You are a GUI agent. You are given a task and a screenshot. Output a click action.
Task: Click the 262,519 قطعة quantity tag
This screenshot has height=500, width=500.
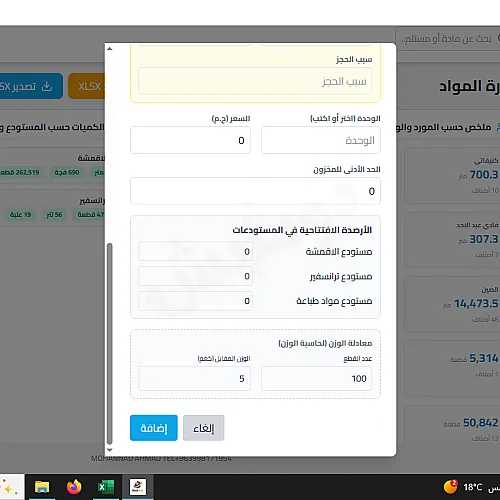tap(21, 172)
